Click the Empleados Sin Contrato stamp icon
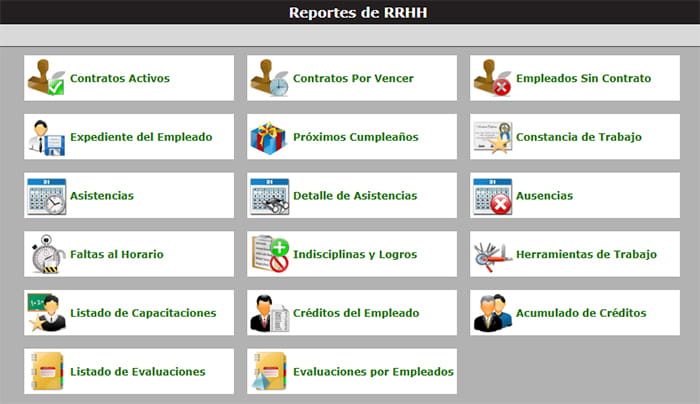This screenshot has height=404, width=700. (492, 78)
